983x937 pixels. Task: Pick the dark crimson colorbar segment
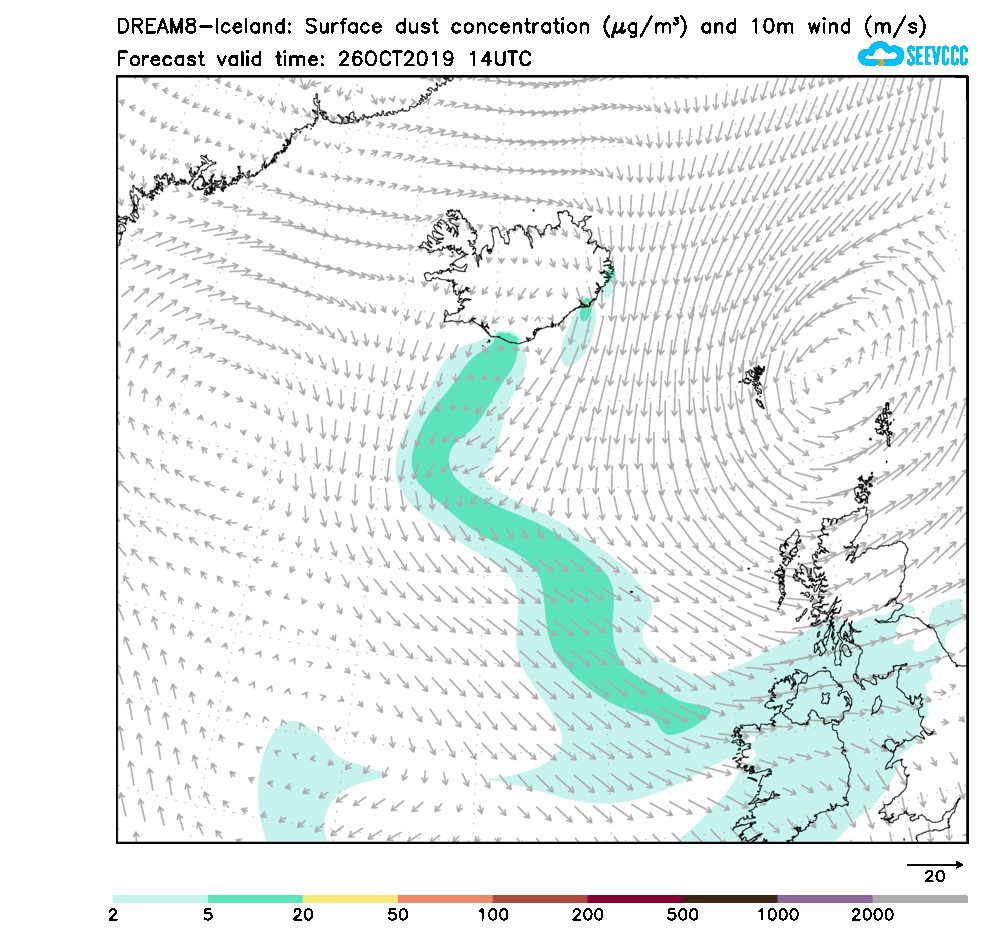point(635,899)
